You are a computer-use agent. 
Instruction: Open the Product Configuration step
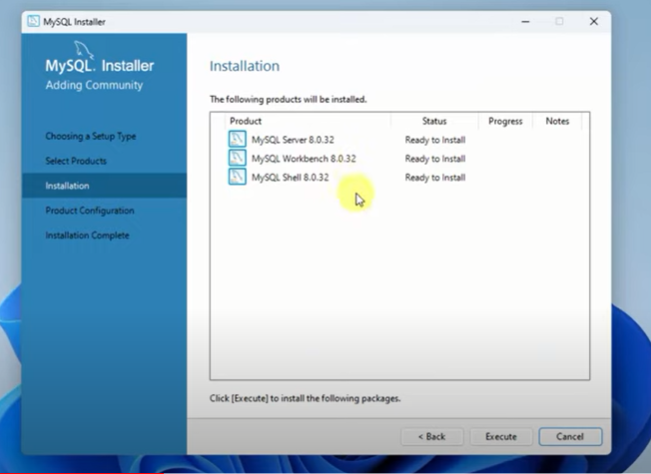[x=90, y=210]
